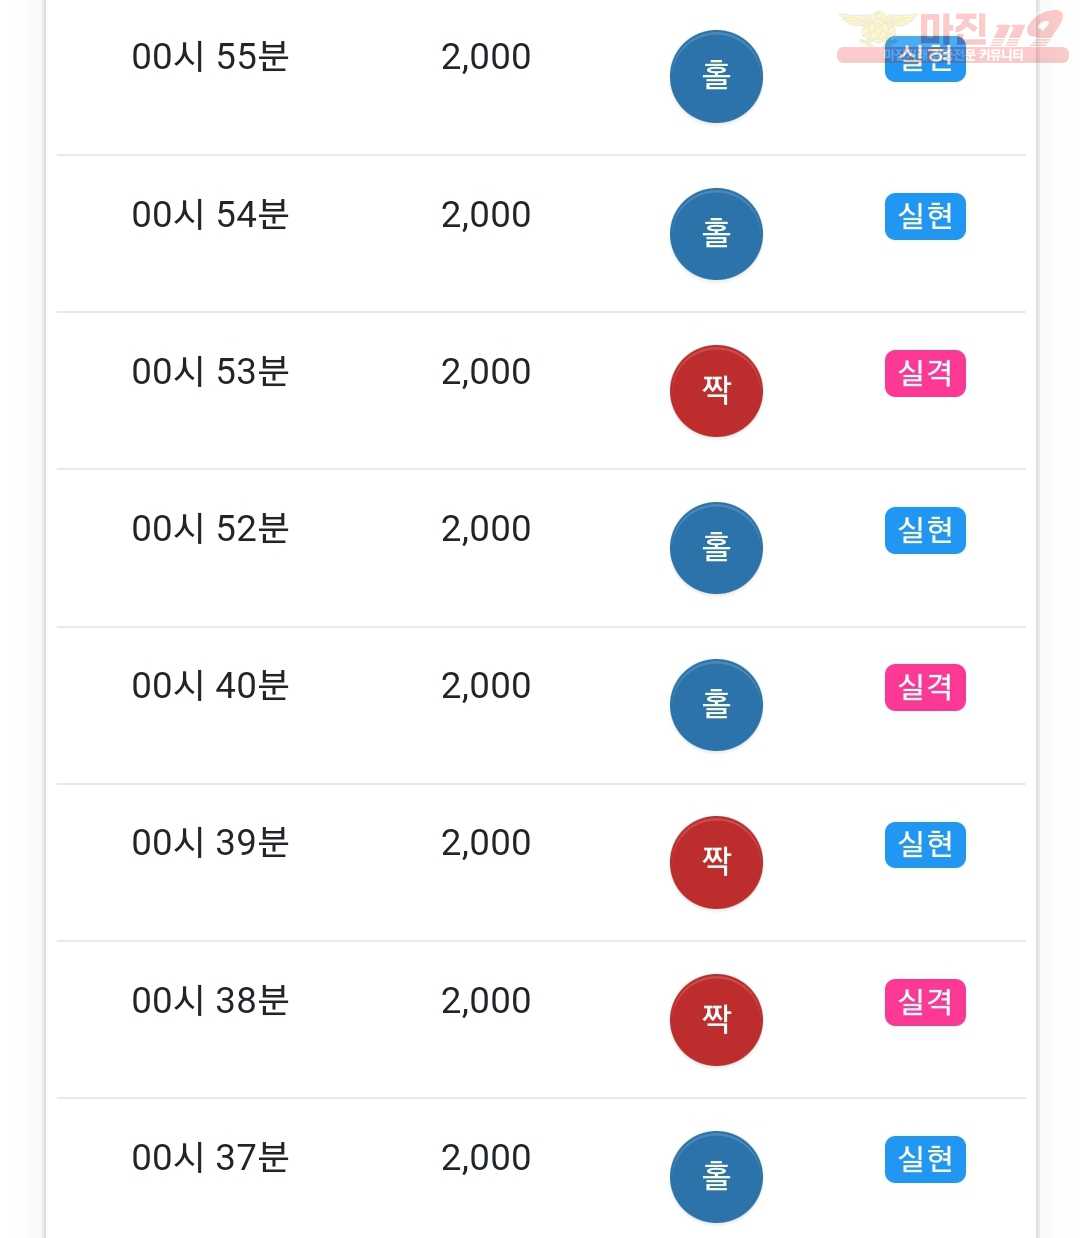This screenshot has width=1080, height=1238.
Task: Click the 실현 badge in 00시 37분 row
Action: [925, 1159]
